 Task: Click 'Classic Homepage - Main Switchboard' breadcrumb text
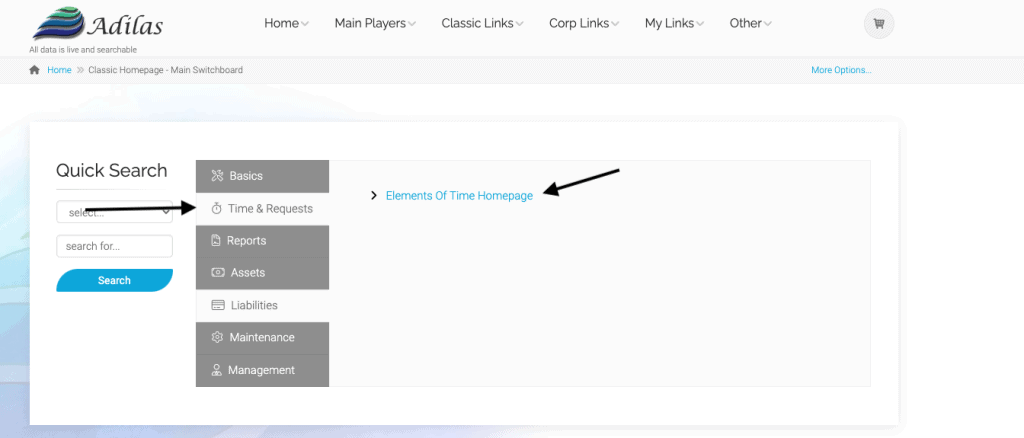(x=165, y=70)
